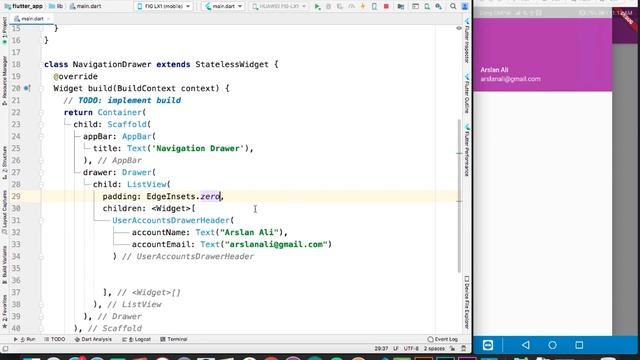Open the Device File Explorer side panel
The height and width of the screenshot is (360, 640).
[x=467, y=302]
